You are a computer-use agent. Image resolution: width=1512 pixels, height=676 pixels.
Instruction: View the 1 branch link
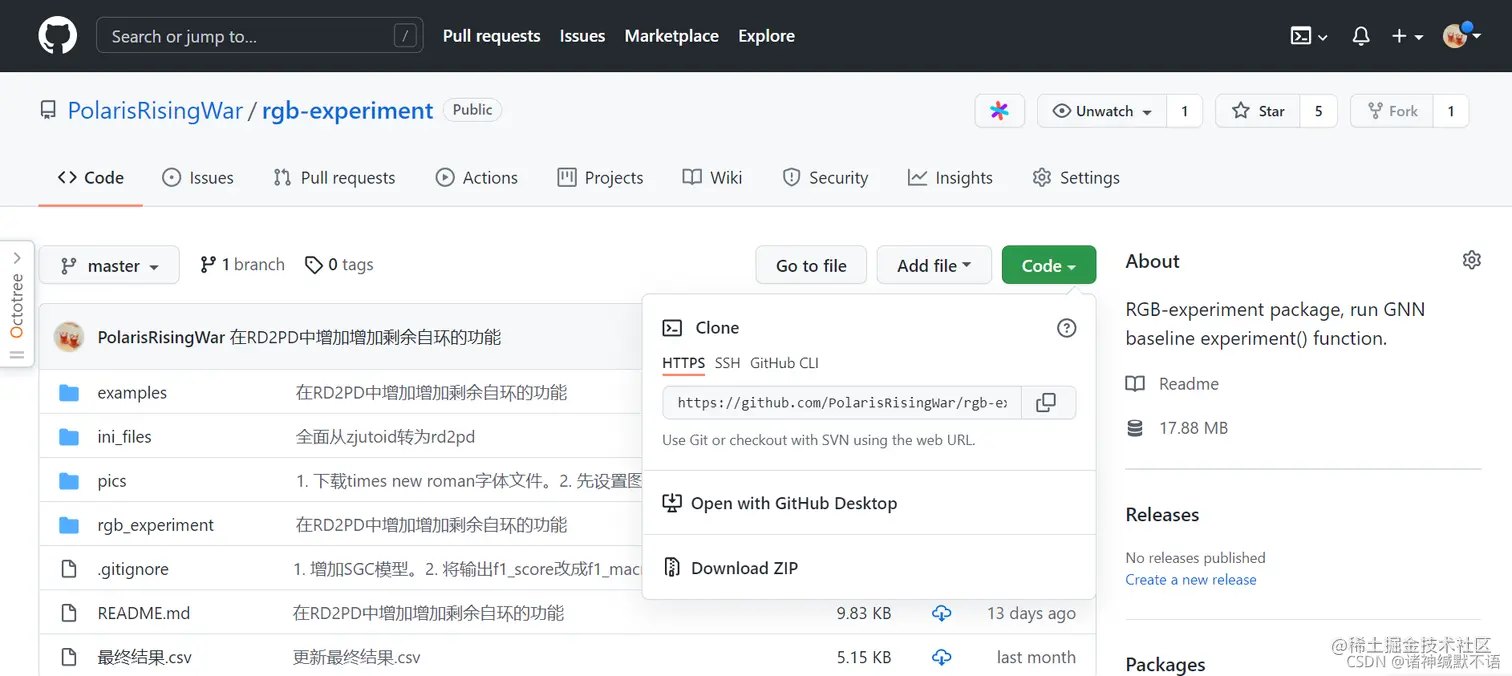[242, 265]
